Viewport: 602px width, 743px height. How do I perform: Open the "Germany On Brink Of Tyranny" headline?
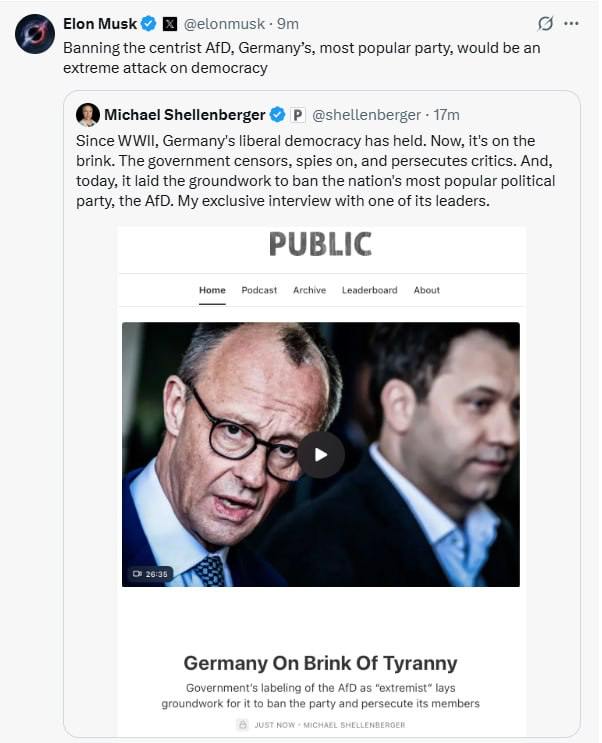click(320, 663)
